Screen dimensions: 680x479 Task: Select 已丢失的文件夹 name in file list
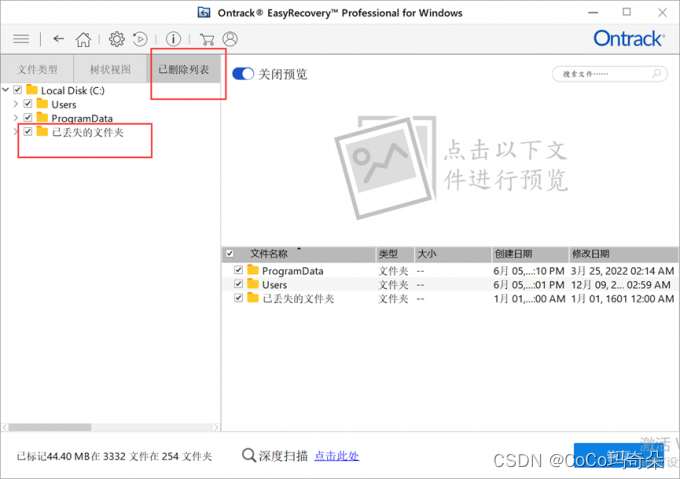[x=298, y=299]
